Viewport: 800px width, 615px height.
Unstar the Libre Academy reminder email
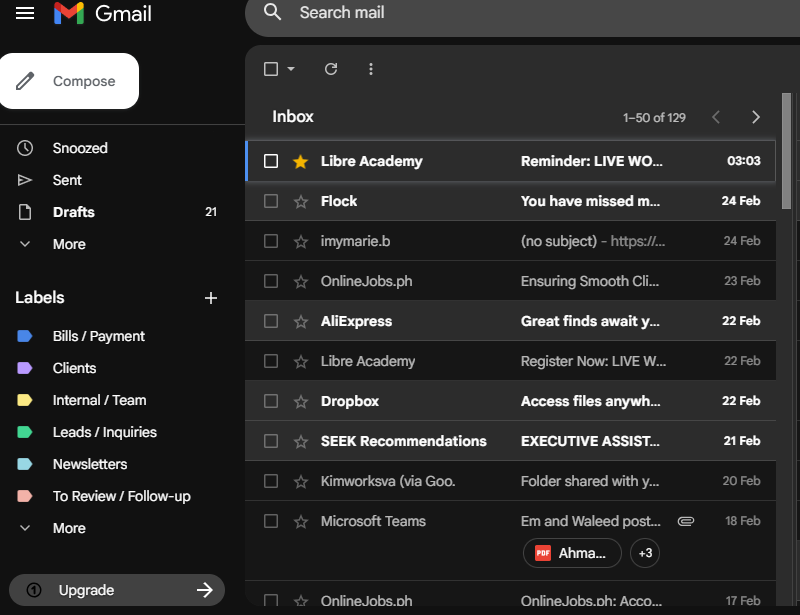(x=300, y=161)
